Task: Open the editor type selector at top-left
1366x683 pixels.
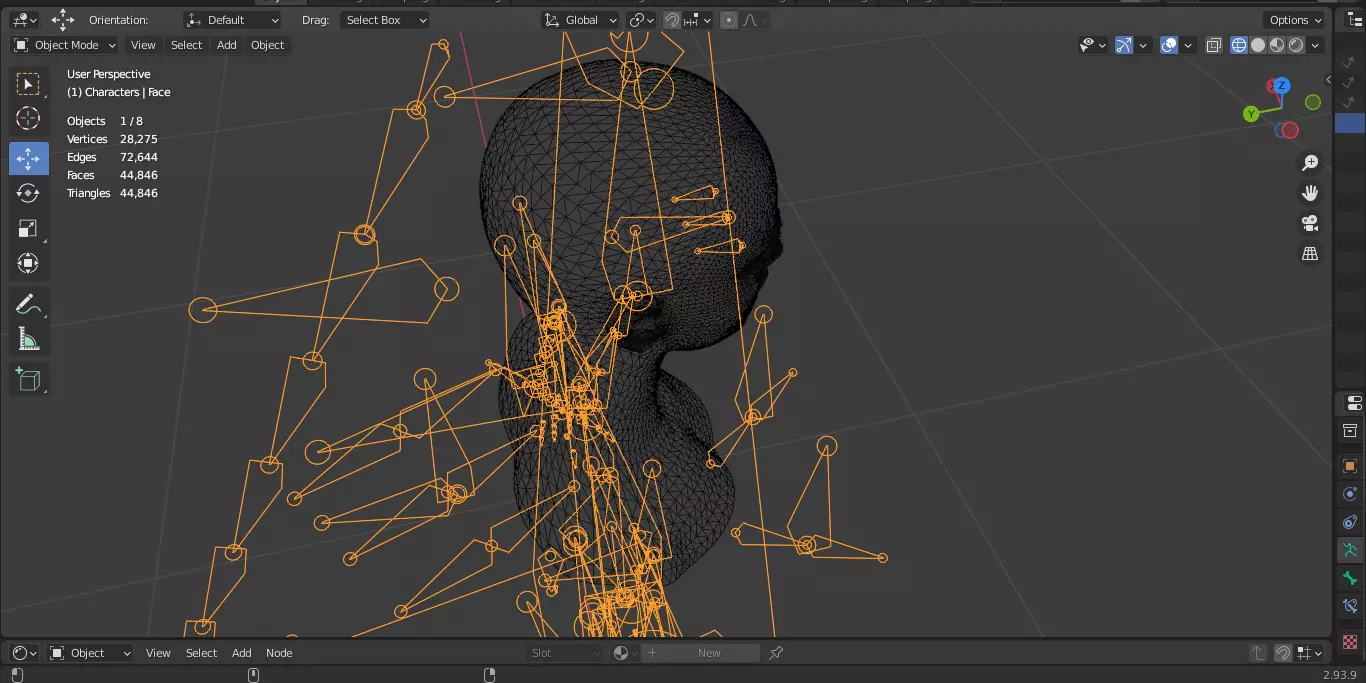Action: [24, 20]
